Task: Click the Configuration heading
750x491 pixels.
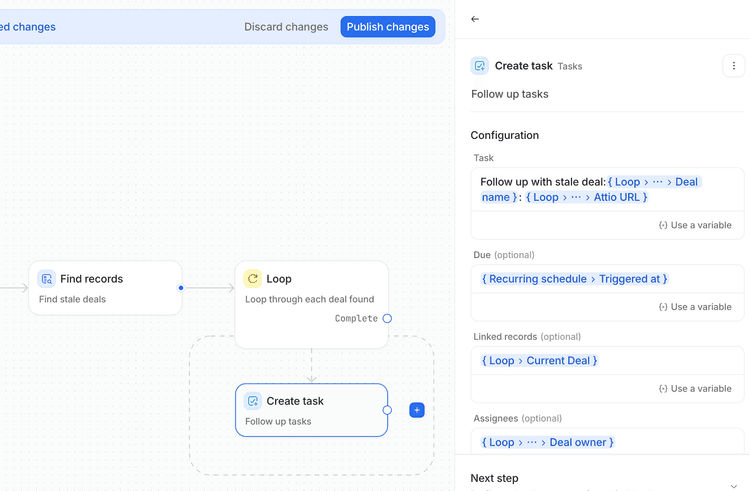Action: (x=505, y=135)
